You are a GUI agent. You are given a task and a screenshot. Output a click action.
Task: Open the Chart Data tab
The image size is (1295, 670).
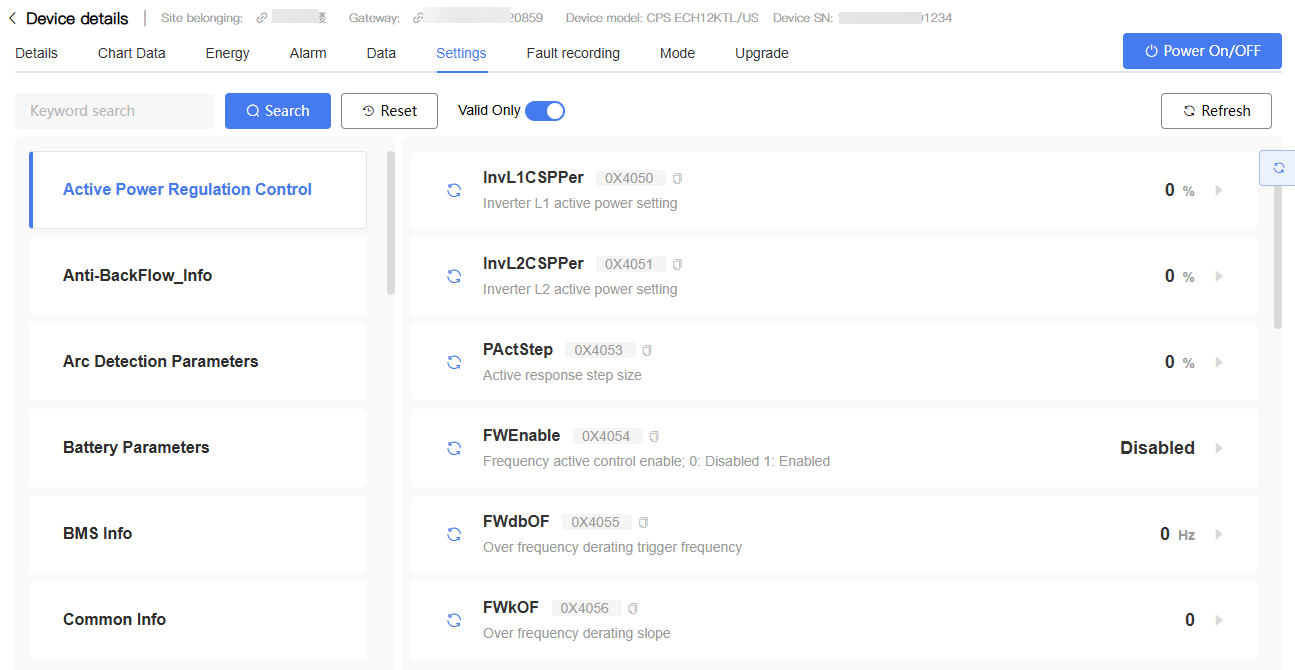point(132,53)
